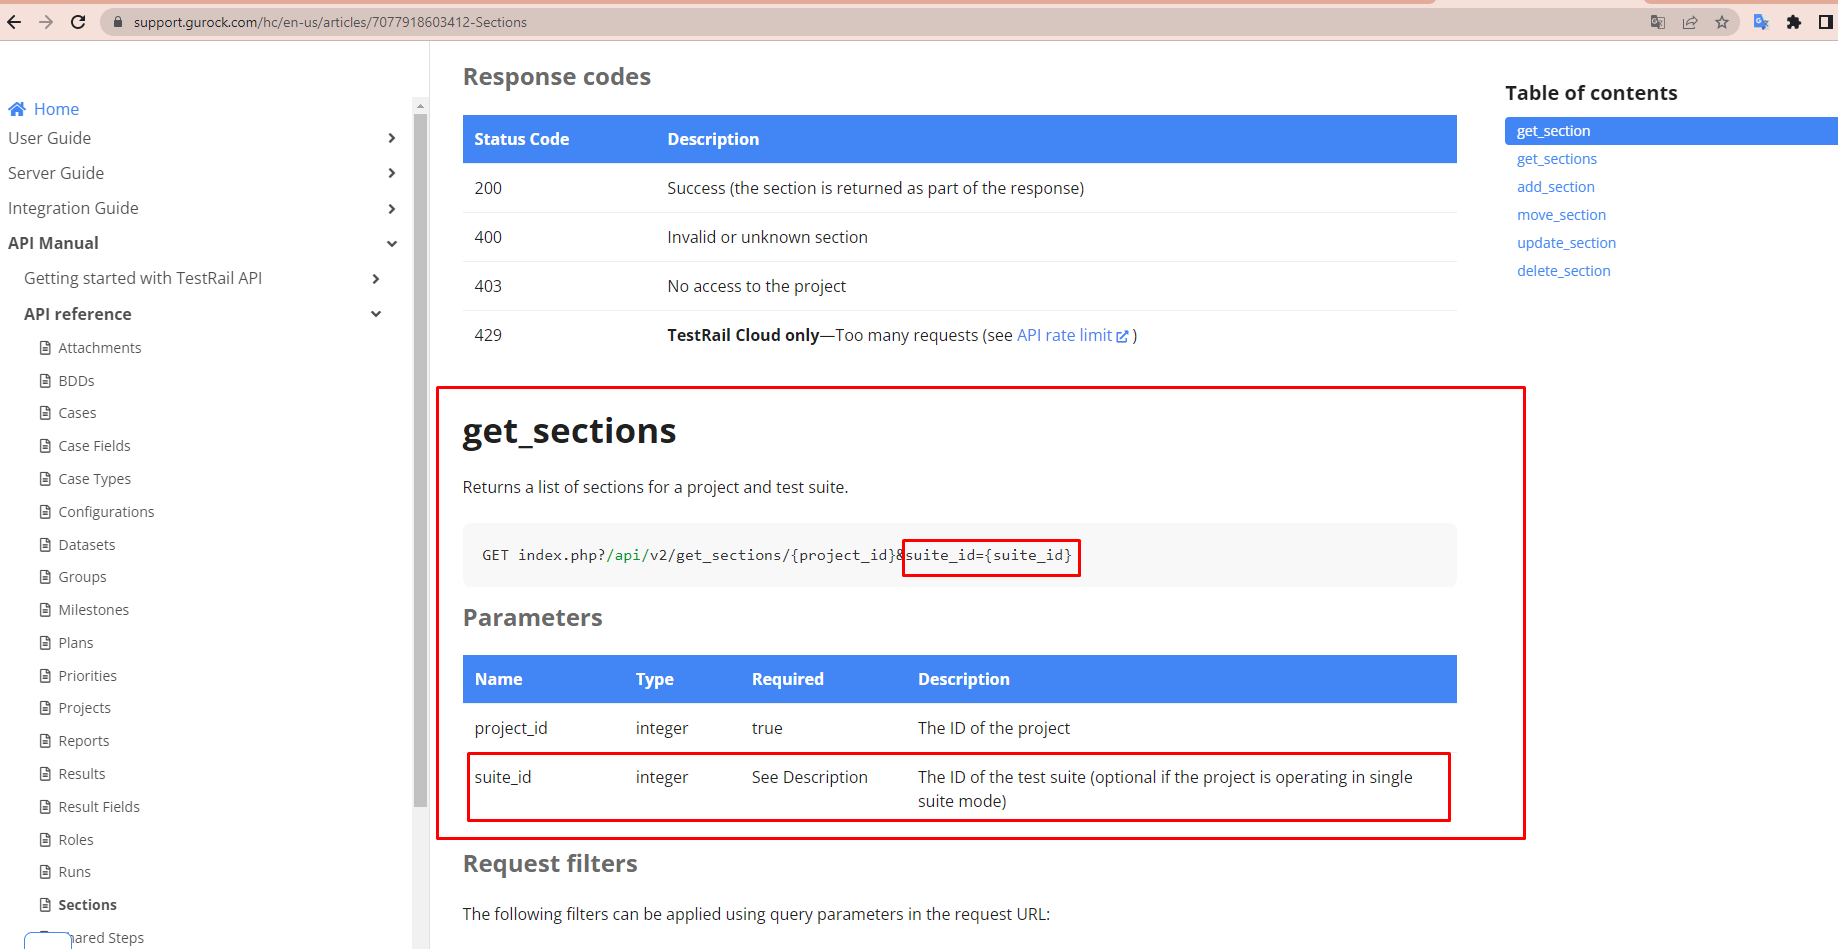The height and width of the screenshot is (949, 1838).
Task: Open the Cases sidebar entry
Action: click(77, 413)
